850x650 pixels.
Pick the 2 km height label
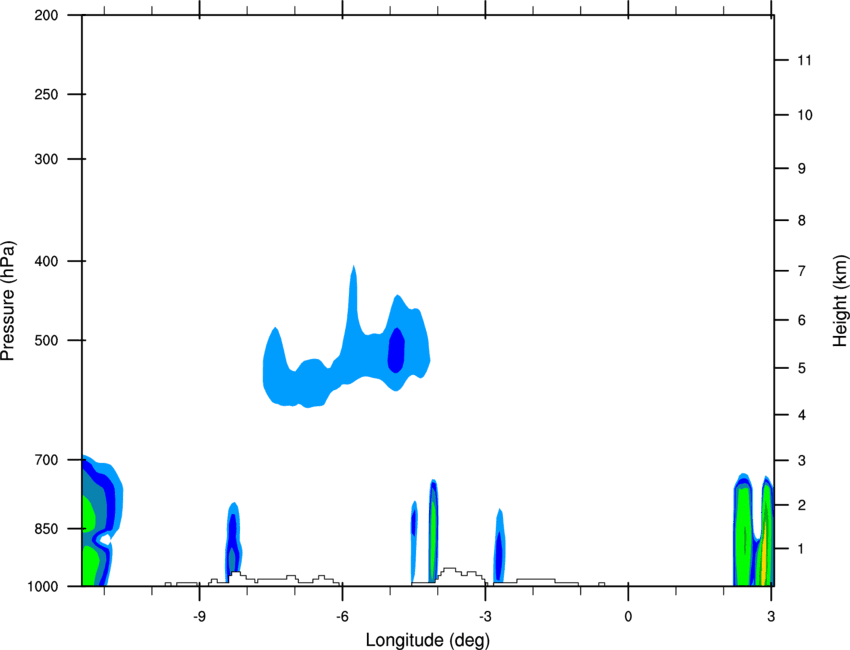click(x=802, y=505)
